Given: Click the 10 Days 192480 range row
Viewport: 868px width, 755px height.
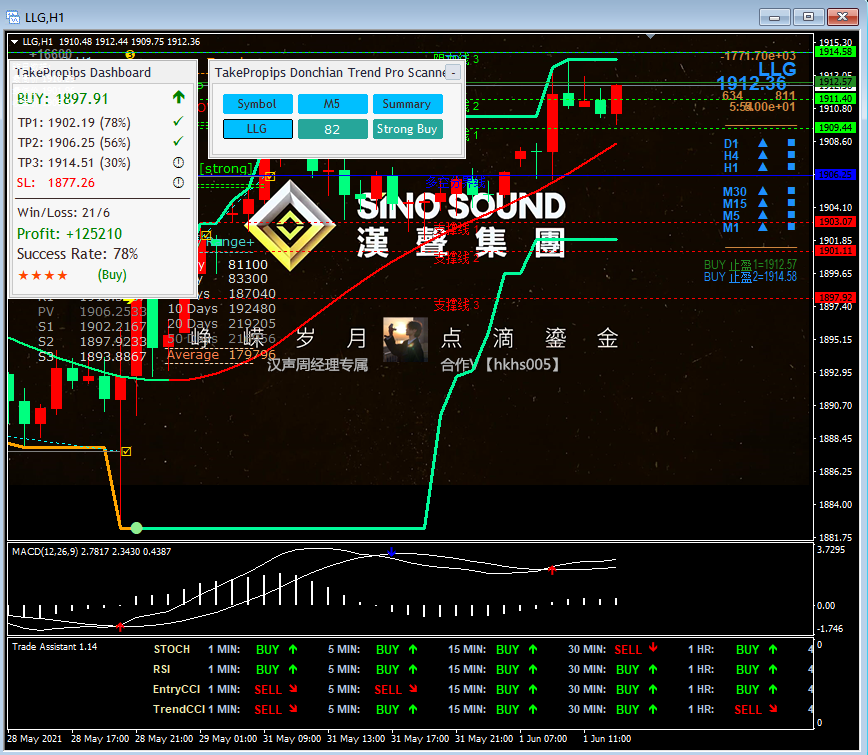Looking at the screenshot, I should (x=221, y=308).
